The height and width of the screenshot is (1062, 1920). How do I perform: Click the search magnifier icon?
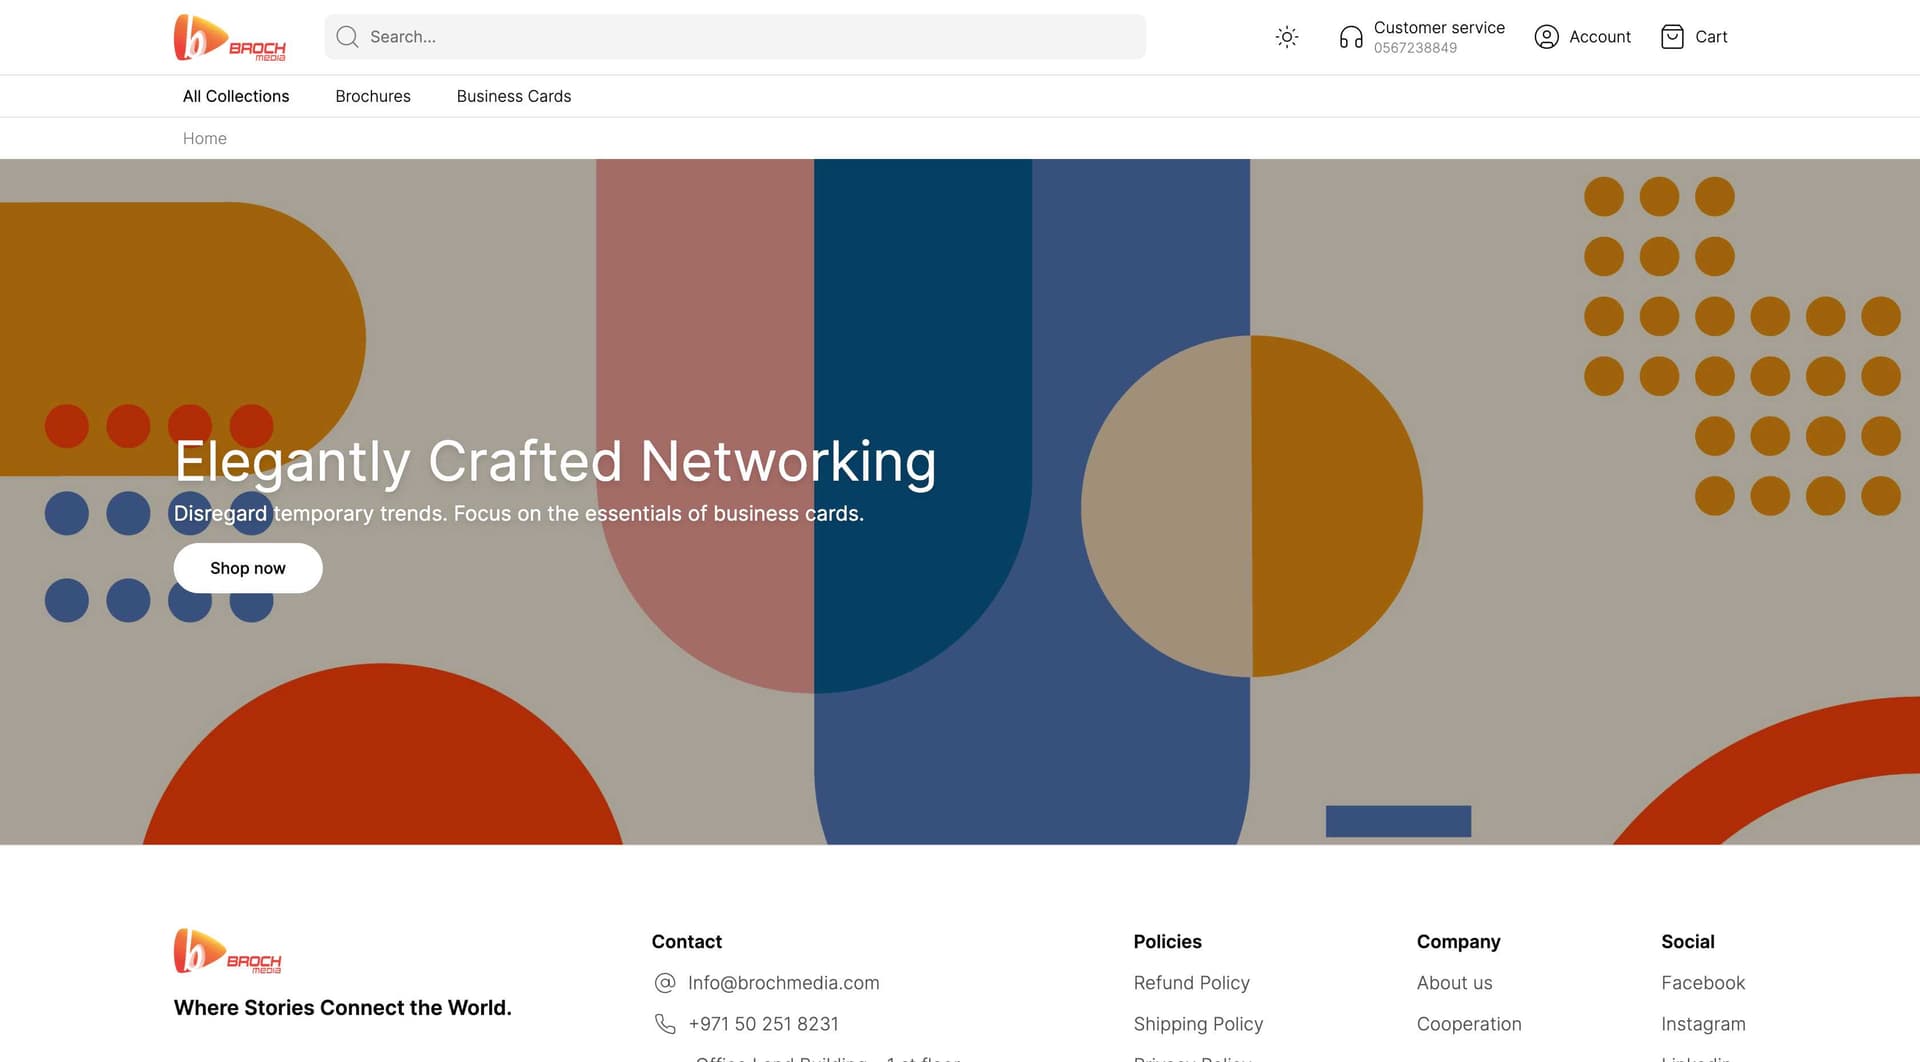[347, 36]
